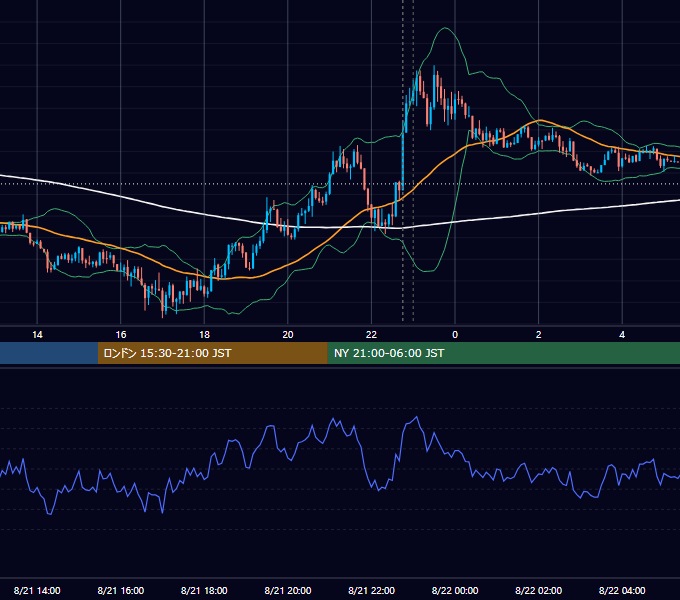Click the 8/21 18:00 label on the indicator axis

pos(204,590)
